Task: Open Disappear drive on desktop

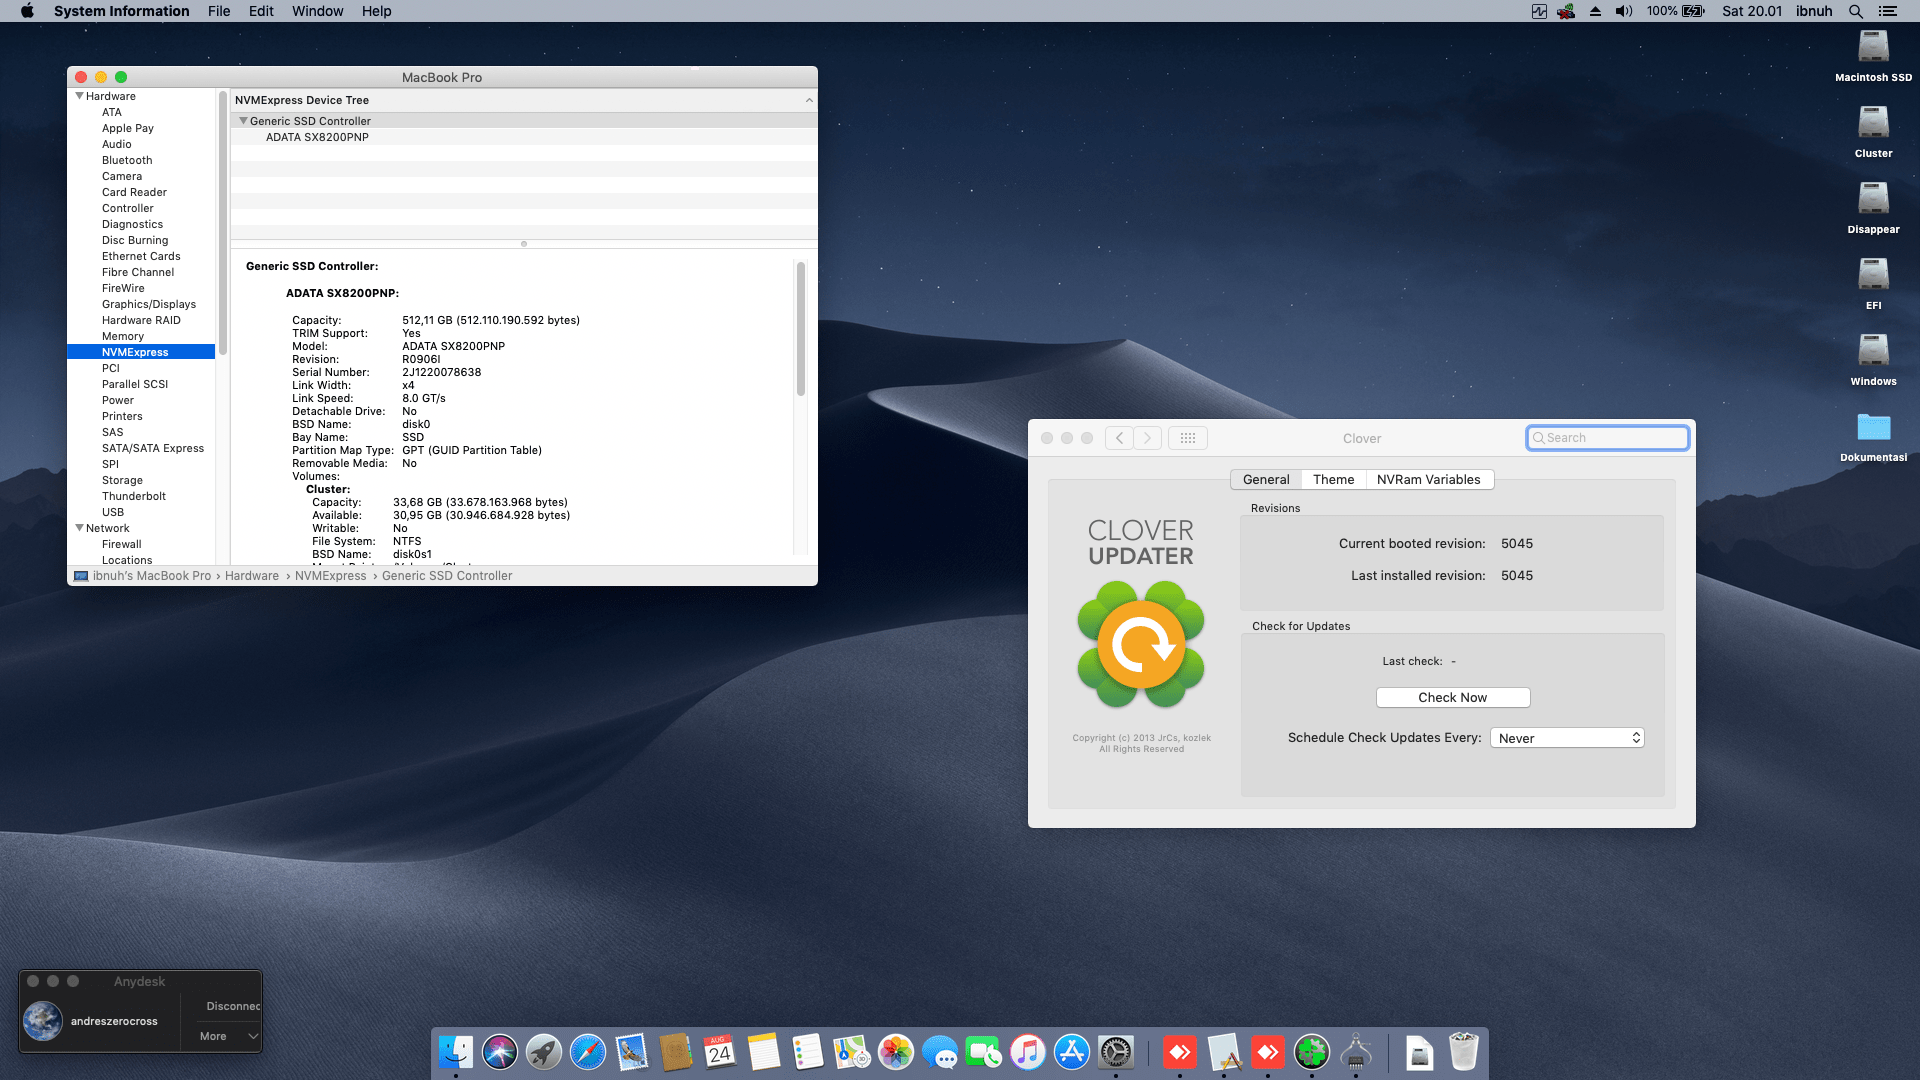Action: (1873, 208)
